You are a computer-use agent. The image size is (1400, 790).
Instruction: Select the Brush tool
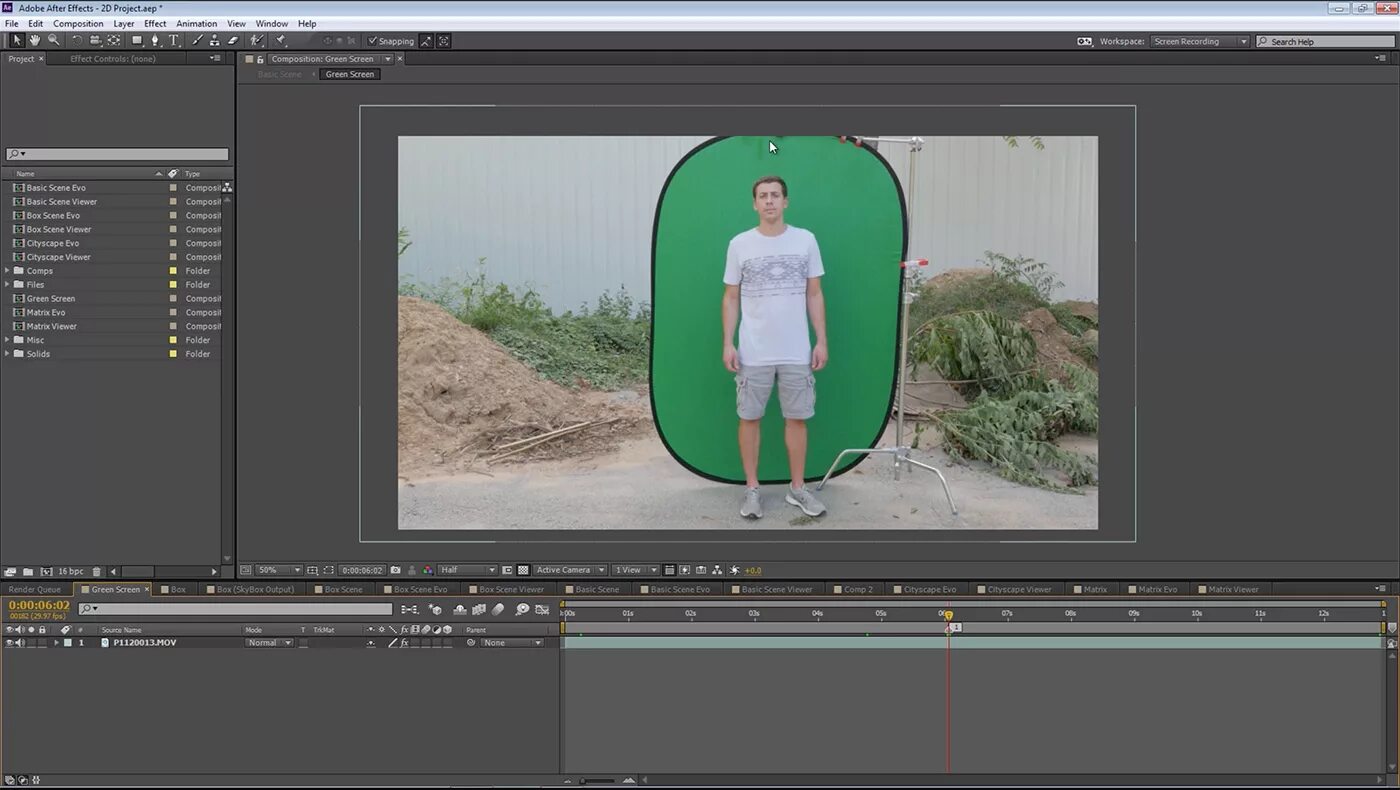[197, 41]
